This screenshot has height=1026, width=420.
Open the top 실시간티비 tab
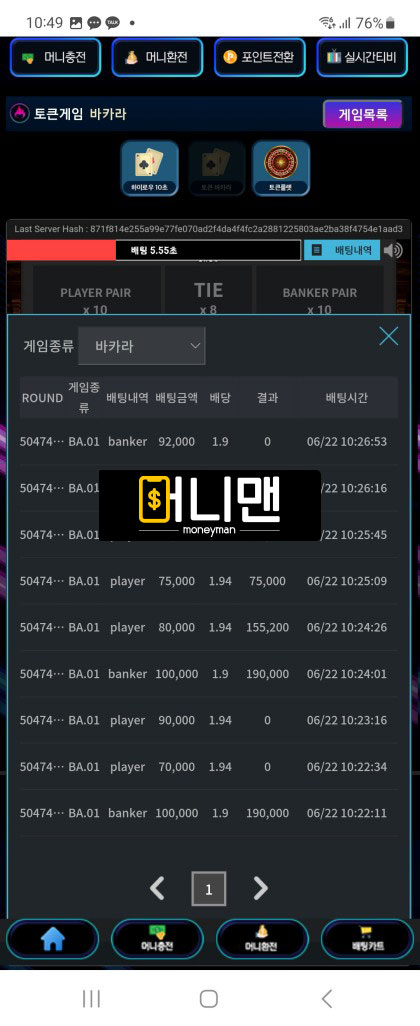(x=362, y=57)
